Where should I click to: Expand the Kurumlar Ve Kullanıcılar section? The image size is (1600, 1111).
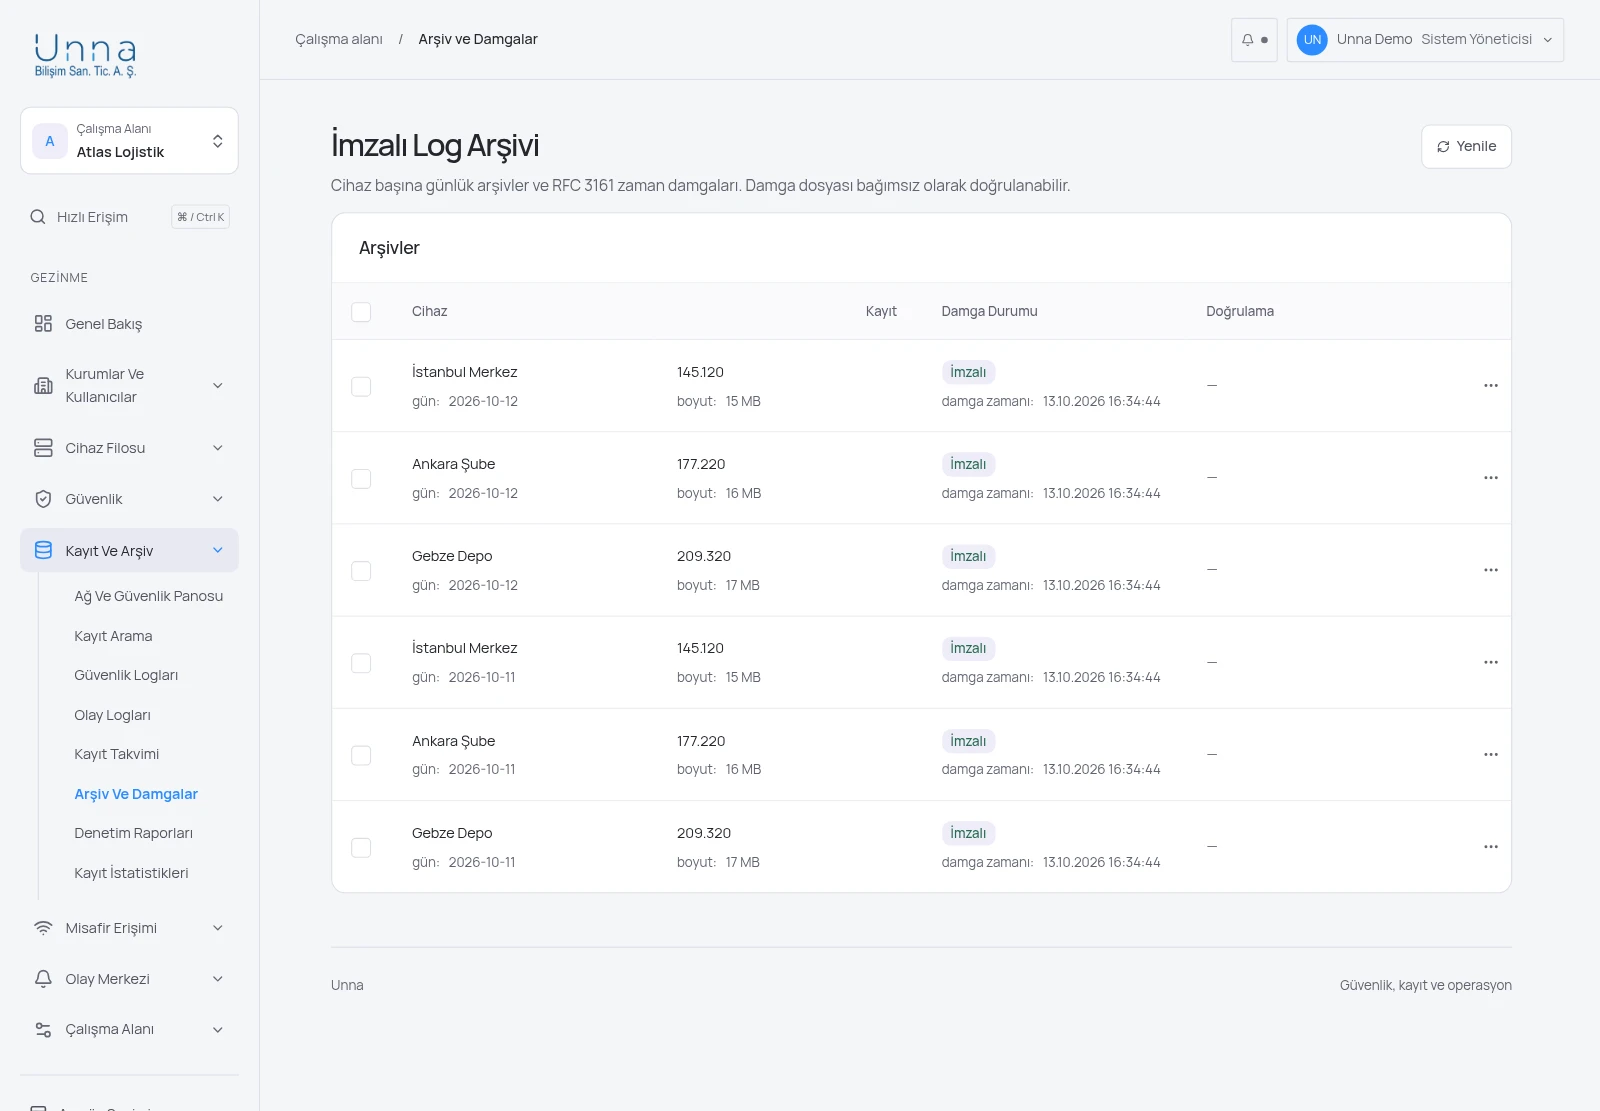tap(129, 386)
